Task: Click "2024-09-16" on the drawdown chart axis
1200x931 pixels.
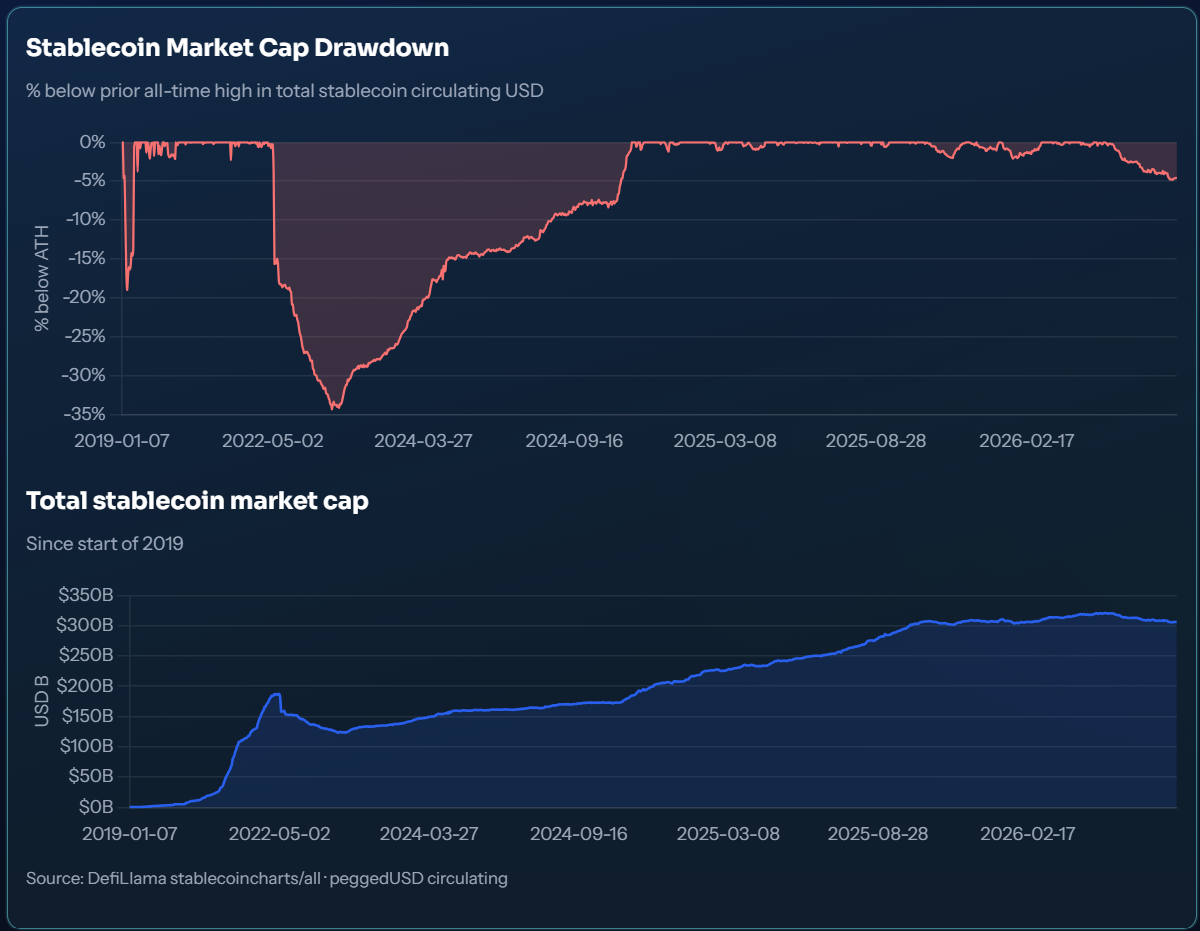Action: point(575,441)
